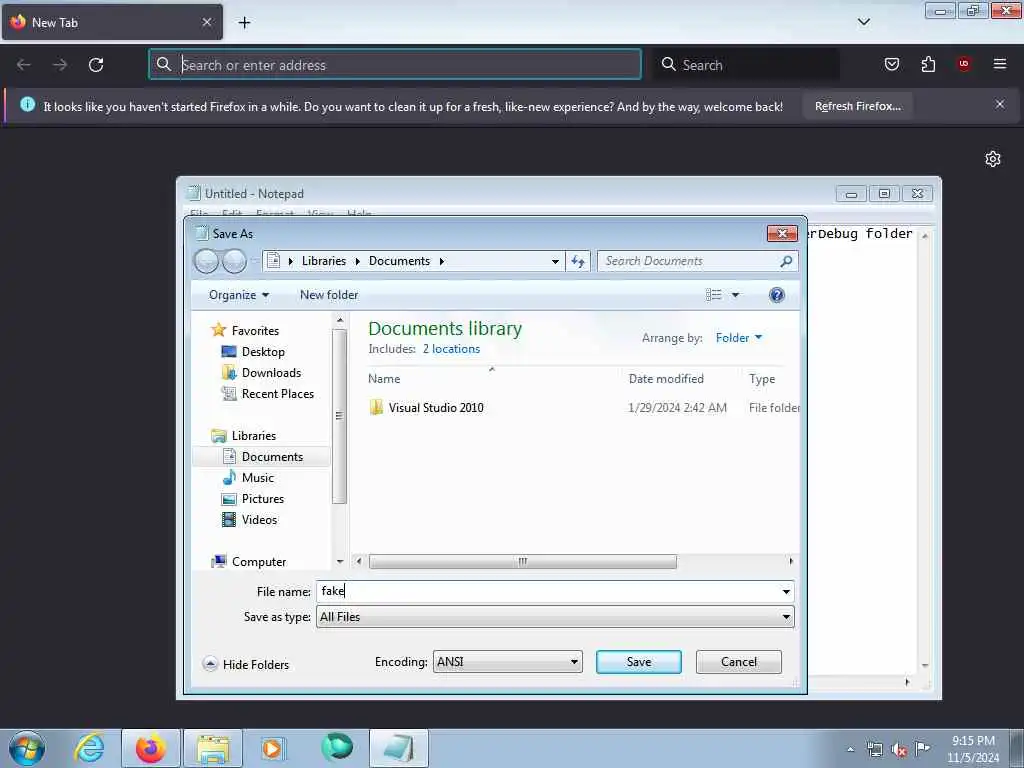Click the horizontal scrollbar in file list
The height and width of the screenshot is (768, 1024).
522,562
